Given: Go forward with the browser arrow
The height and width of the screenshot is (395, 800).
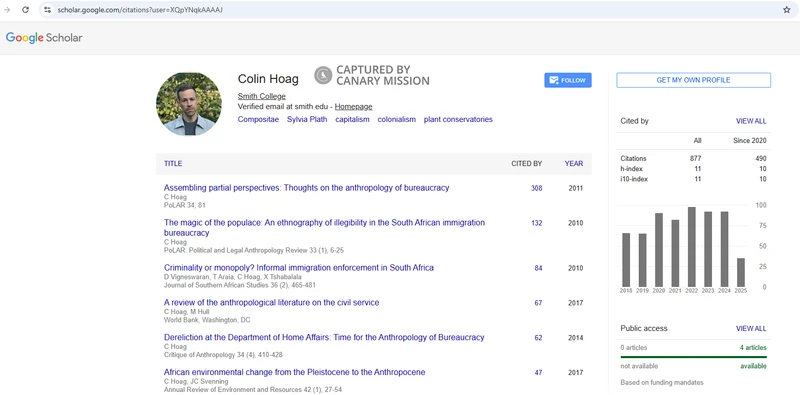Looking at the screenshot, I should [x=7, y=10].
